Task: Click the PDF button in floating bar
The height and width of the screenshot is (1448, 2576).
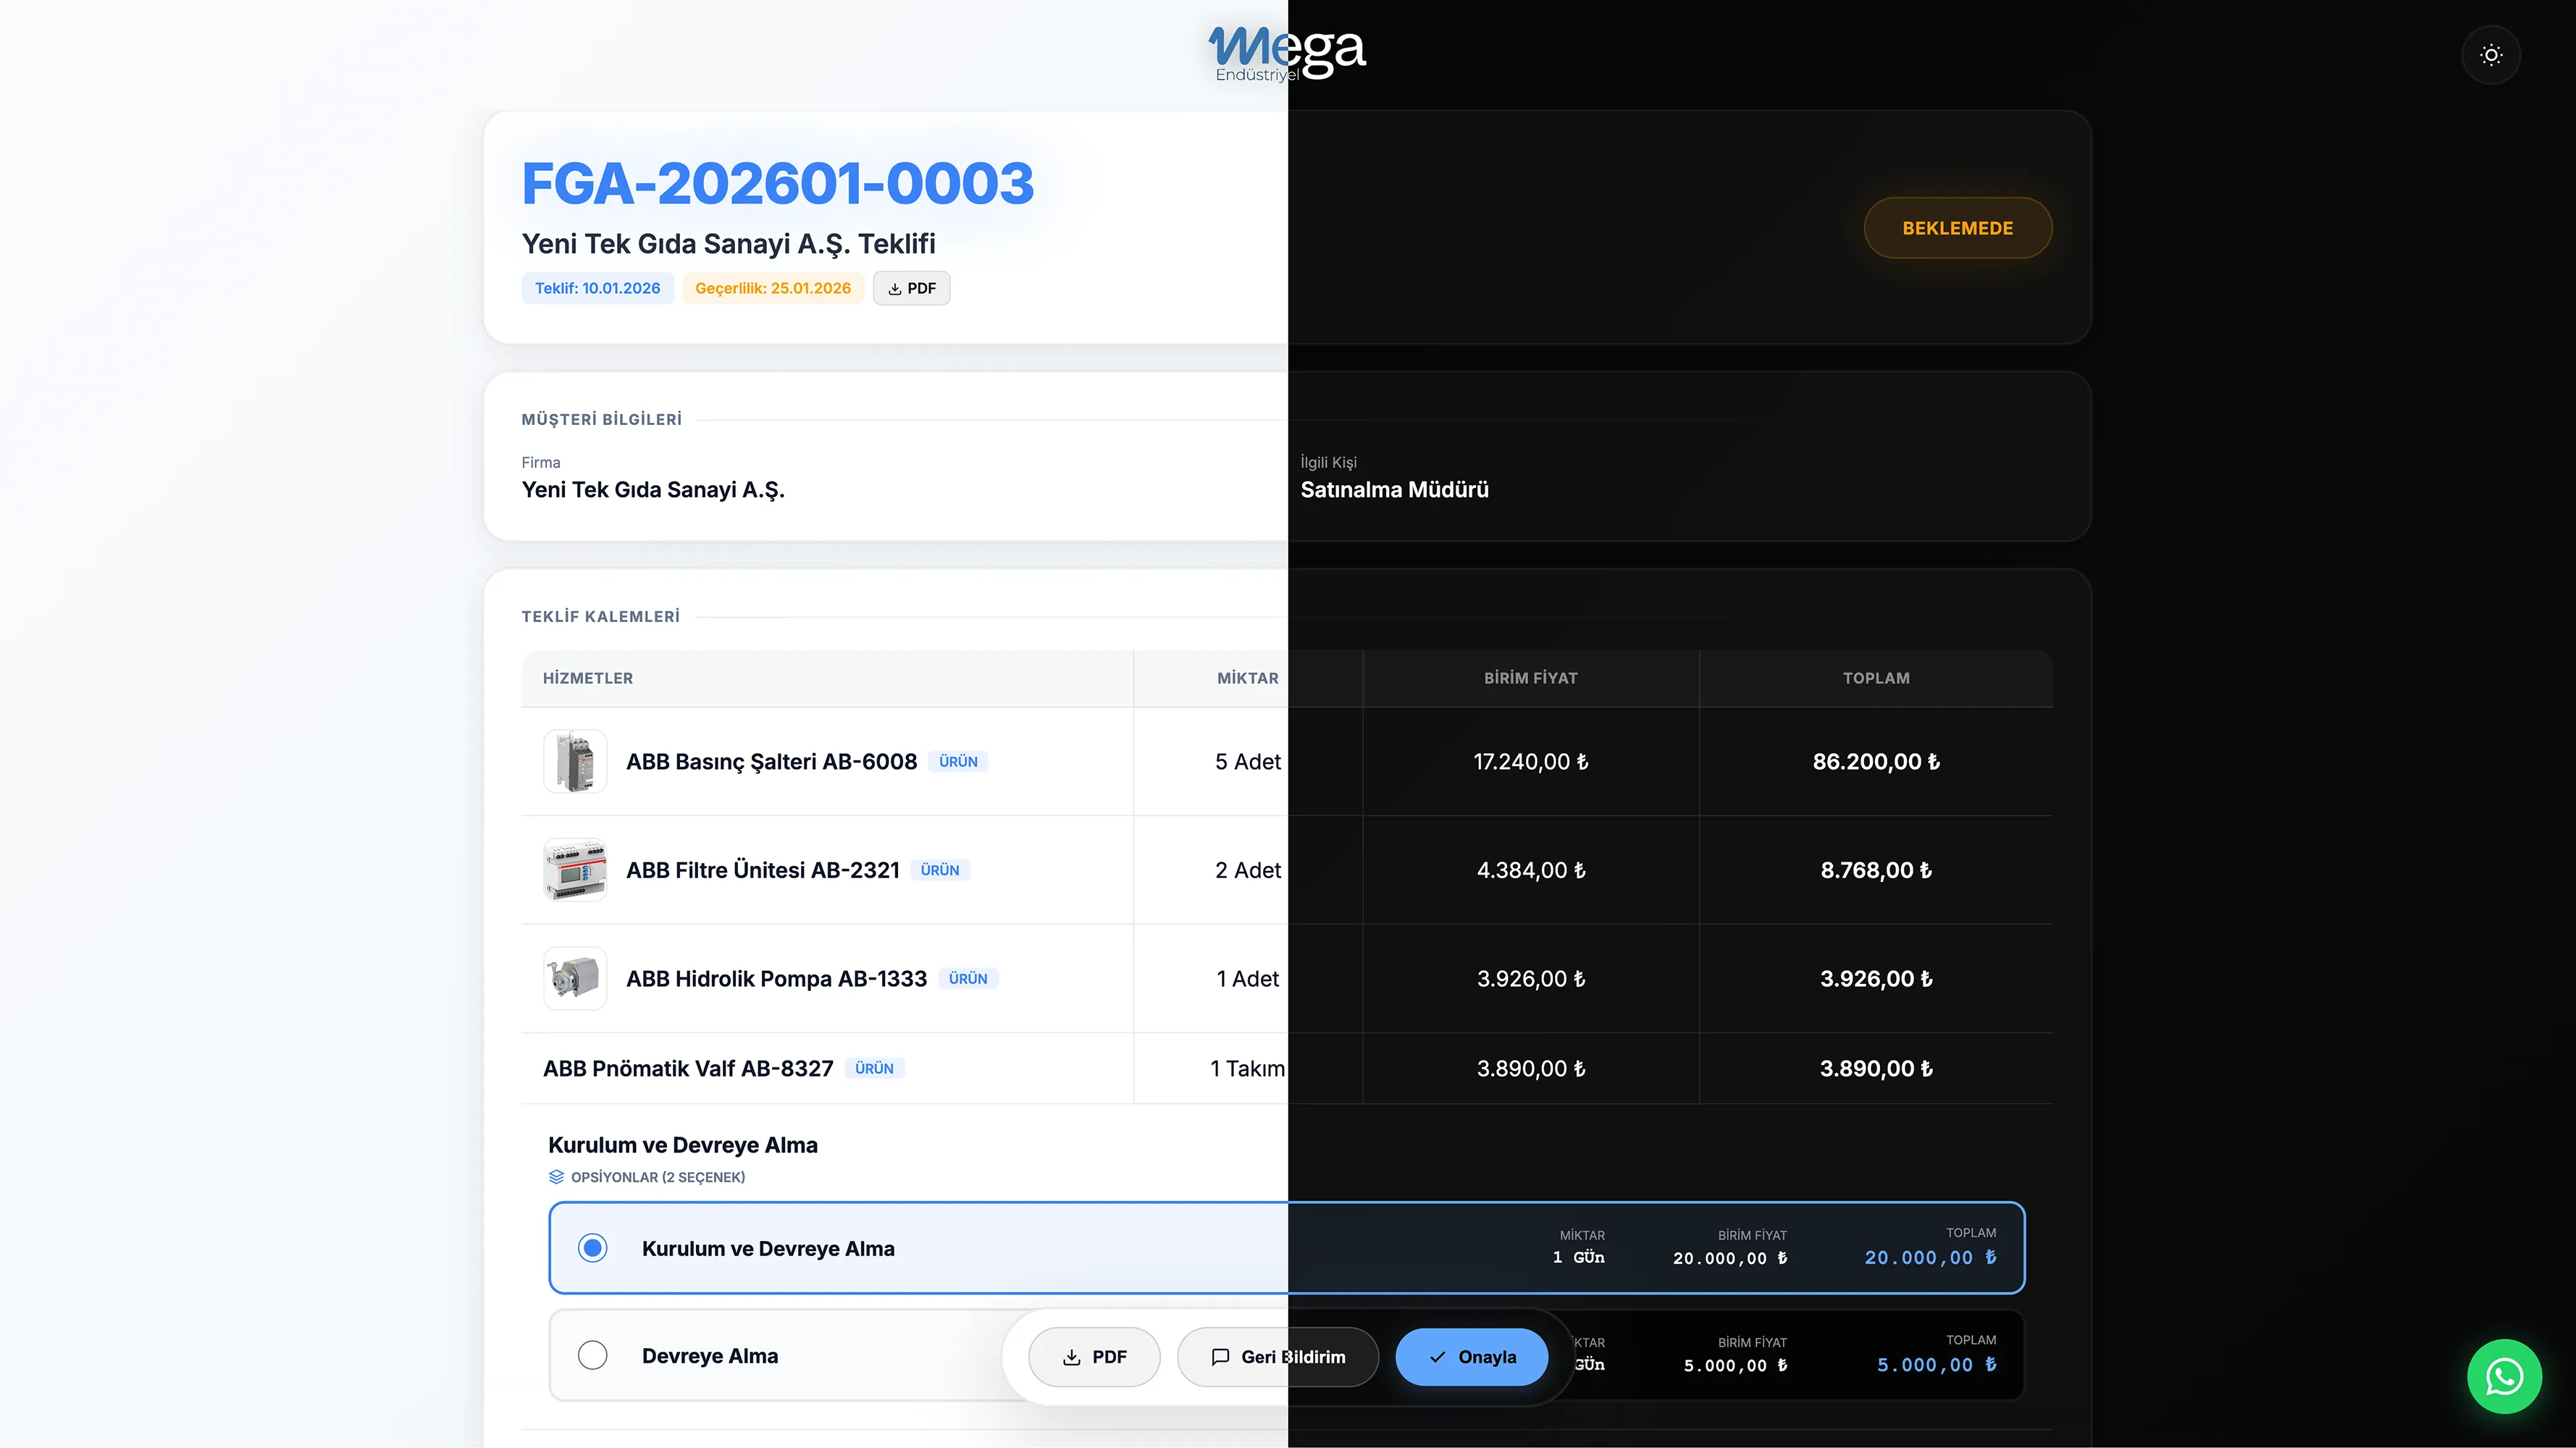Action: pos(1094,1357)
